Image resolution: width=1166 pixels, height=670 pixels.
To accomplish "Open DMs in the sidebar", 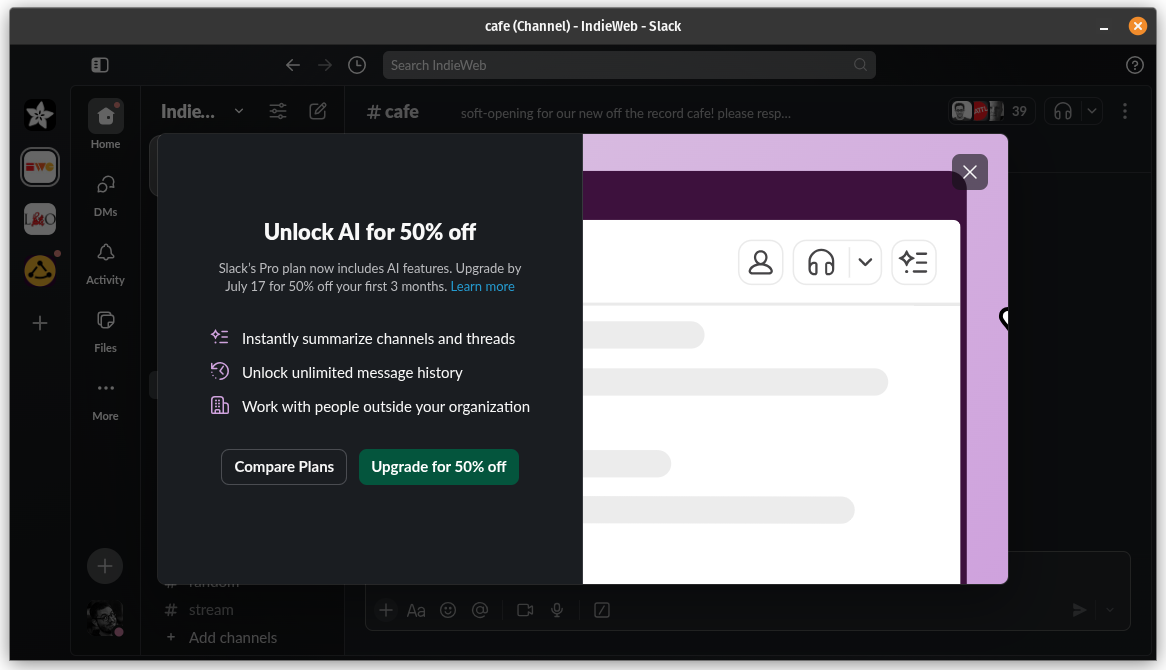I will click(x=106, y=195).
